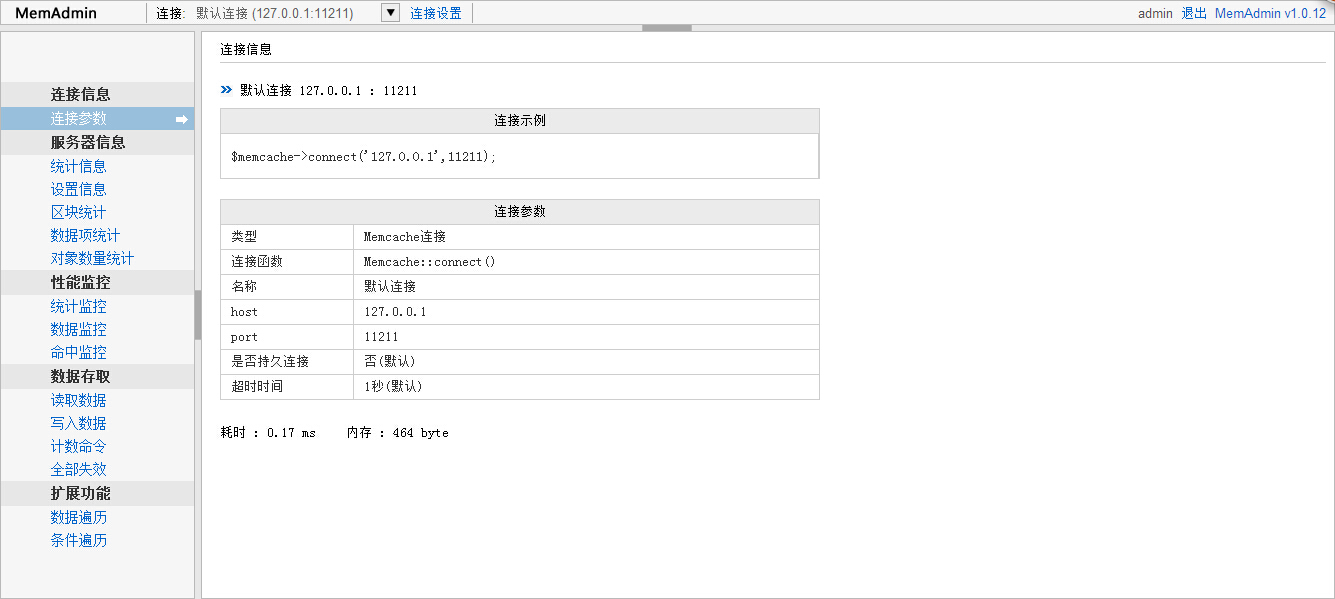This screenshot has width=1335, height=599.
Task: Click the 是否持久连接 row label
Action: [270, 362]
